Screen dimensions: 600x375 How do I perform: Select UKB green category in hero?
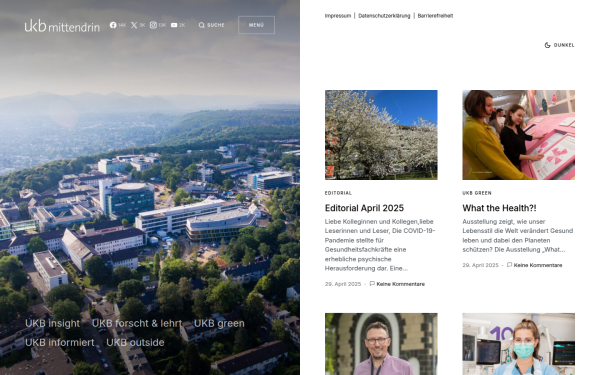(219, 323)
